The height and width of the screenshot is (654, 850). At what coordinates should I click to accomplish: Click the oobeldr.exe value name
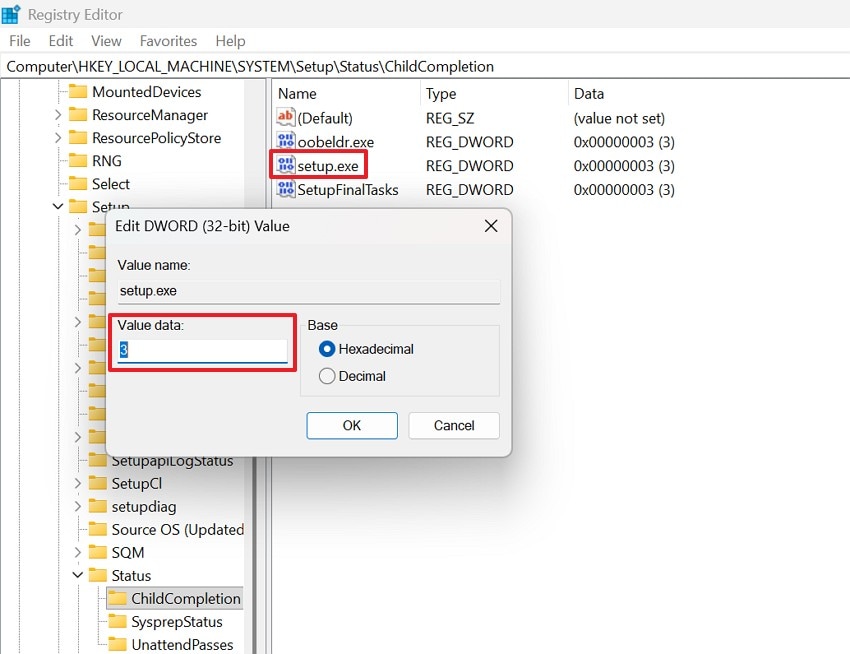click(x=336, y=142)
